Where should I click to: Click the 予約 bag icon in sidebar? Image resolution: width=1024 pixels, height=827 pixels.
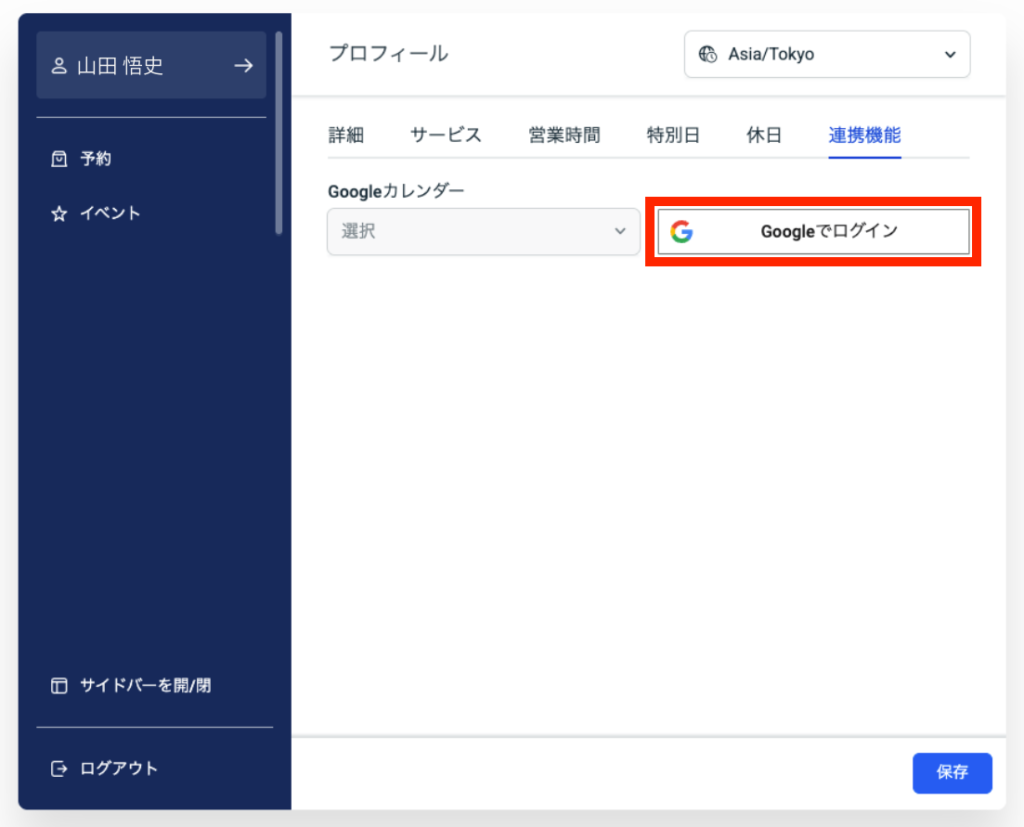coord(59,158)
